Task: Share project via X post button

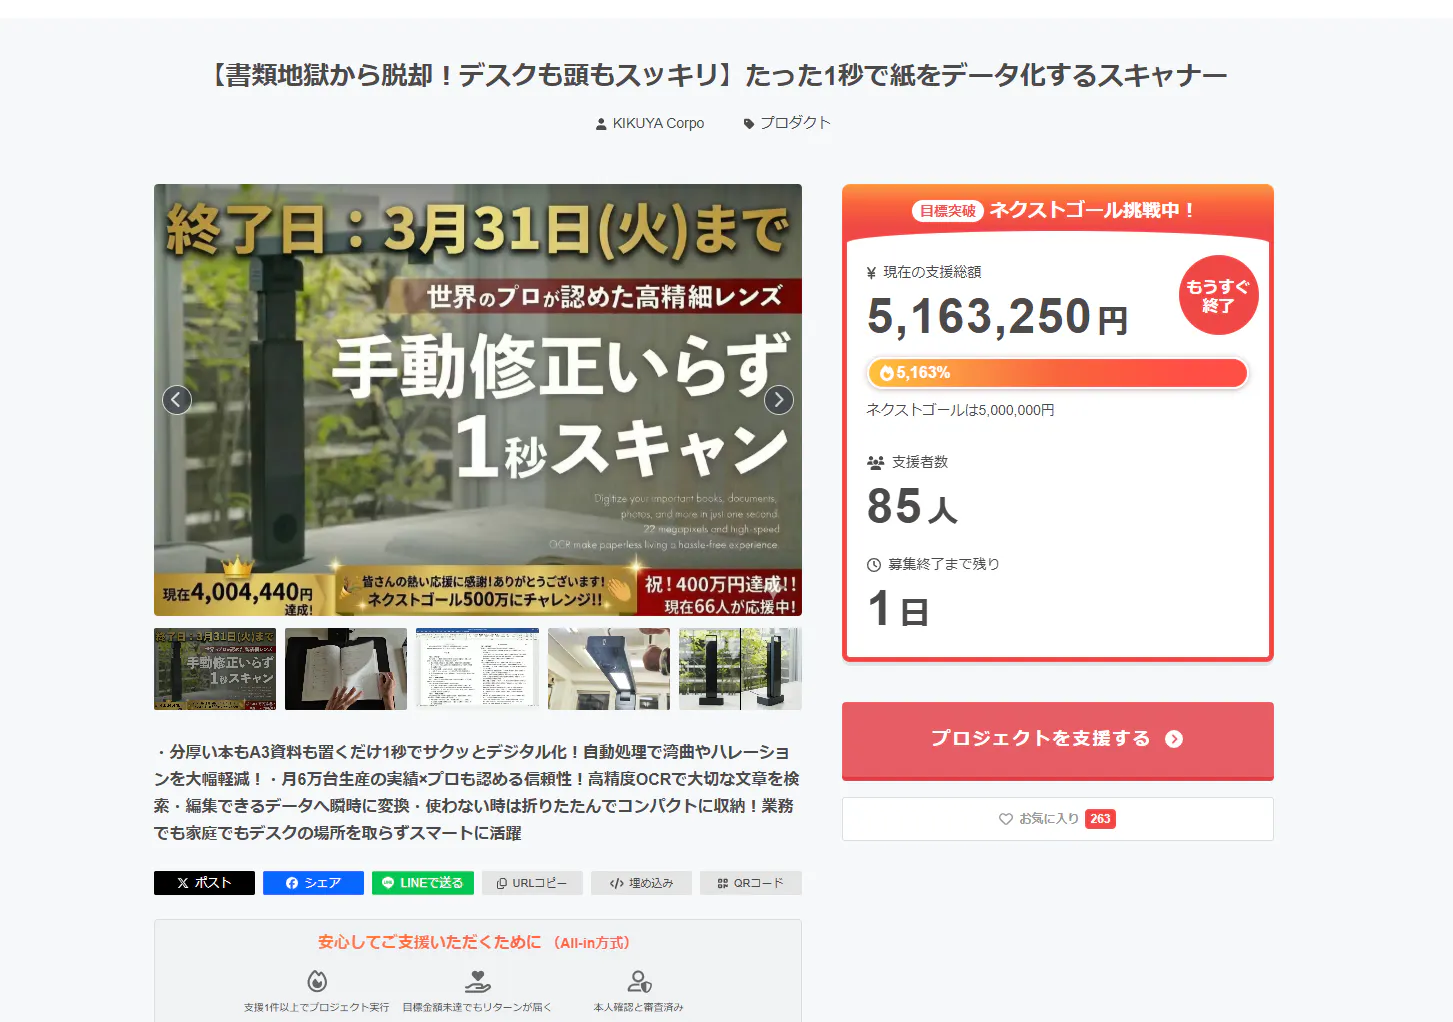Action: pyautogui.click(x=204, y=883)
